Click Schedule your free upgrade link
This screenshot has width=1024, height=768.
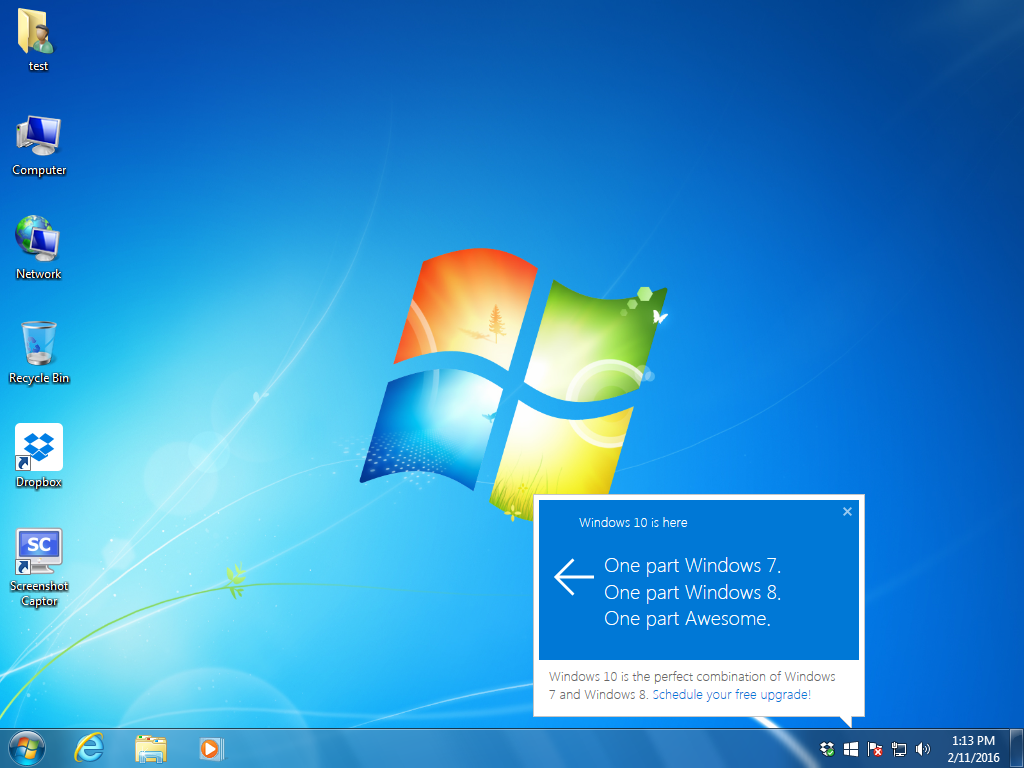pyautogui.click(x=731, y=694)
